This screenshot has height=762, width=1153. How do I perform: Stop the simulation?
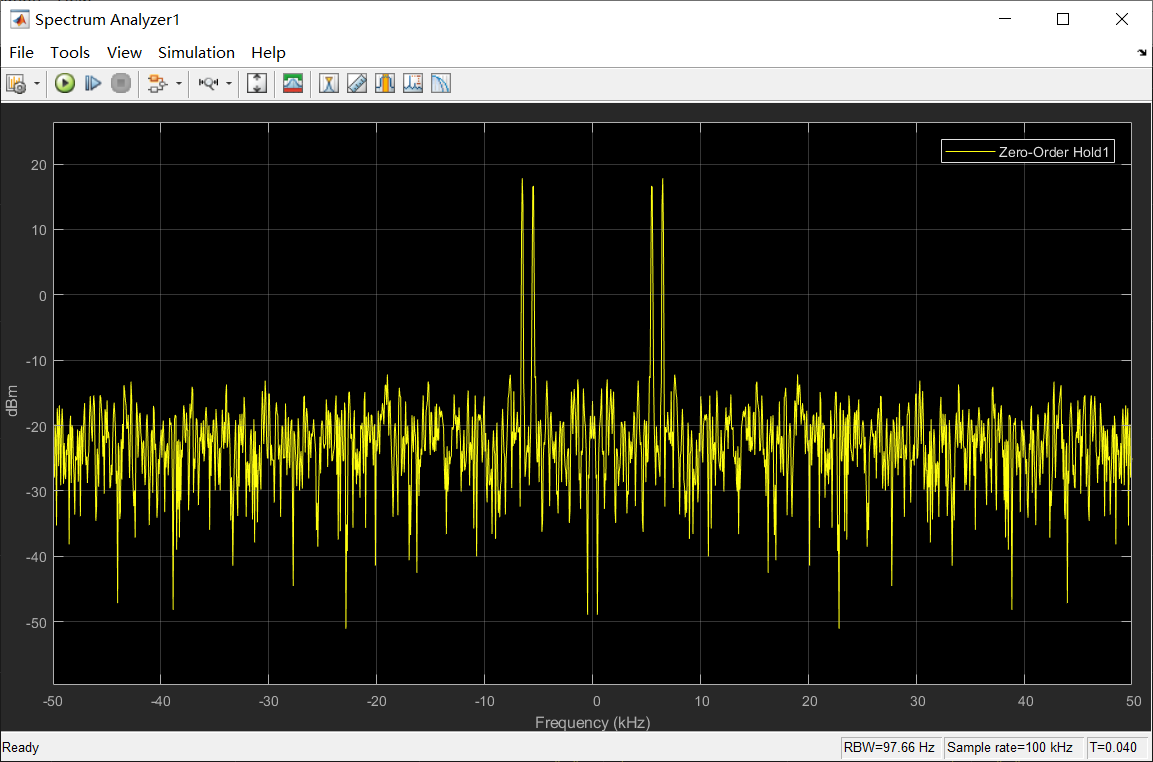(x=121, y=84)
